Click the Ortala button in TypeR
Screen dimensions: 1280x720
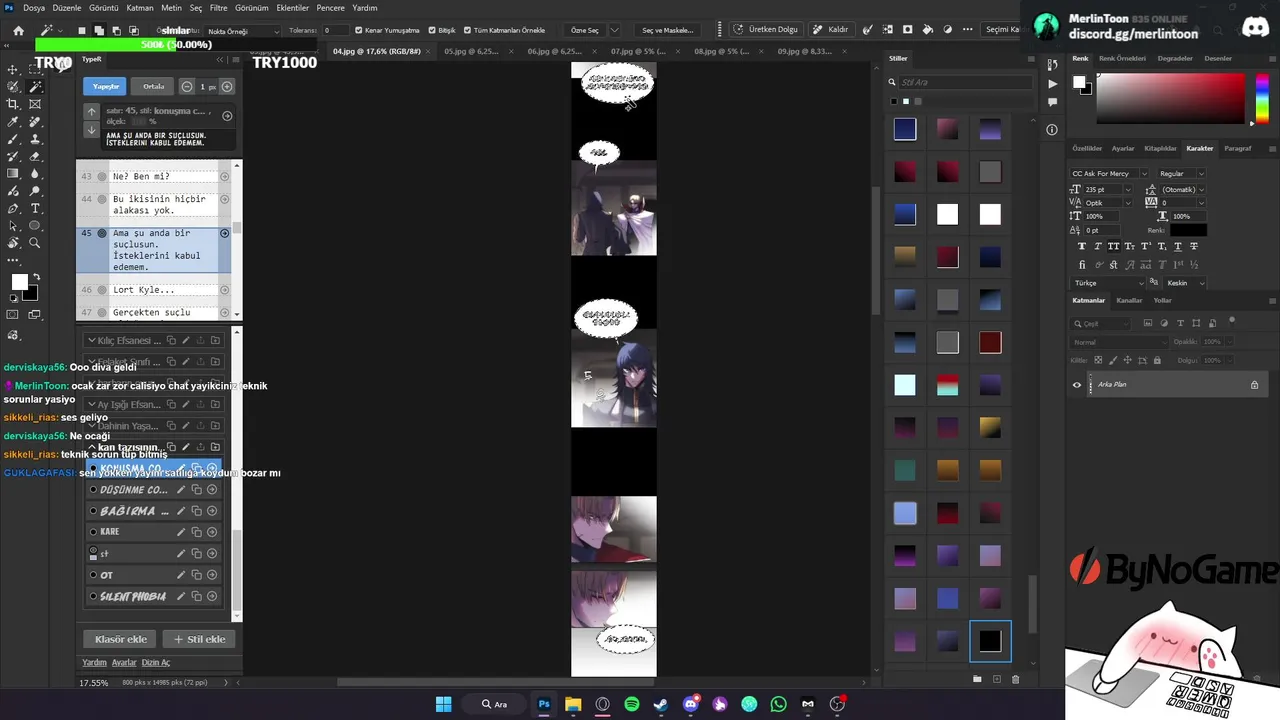153,87
